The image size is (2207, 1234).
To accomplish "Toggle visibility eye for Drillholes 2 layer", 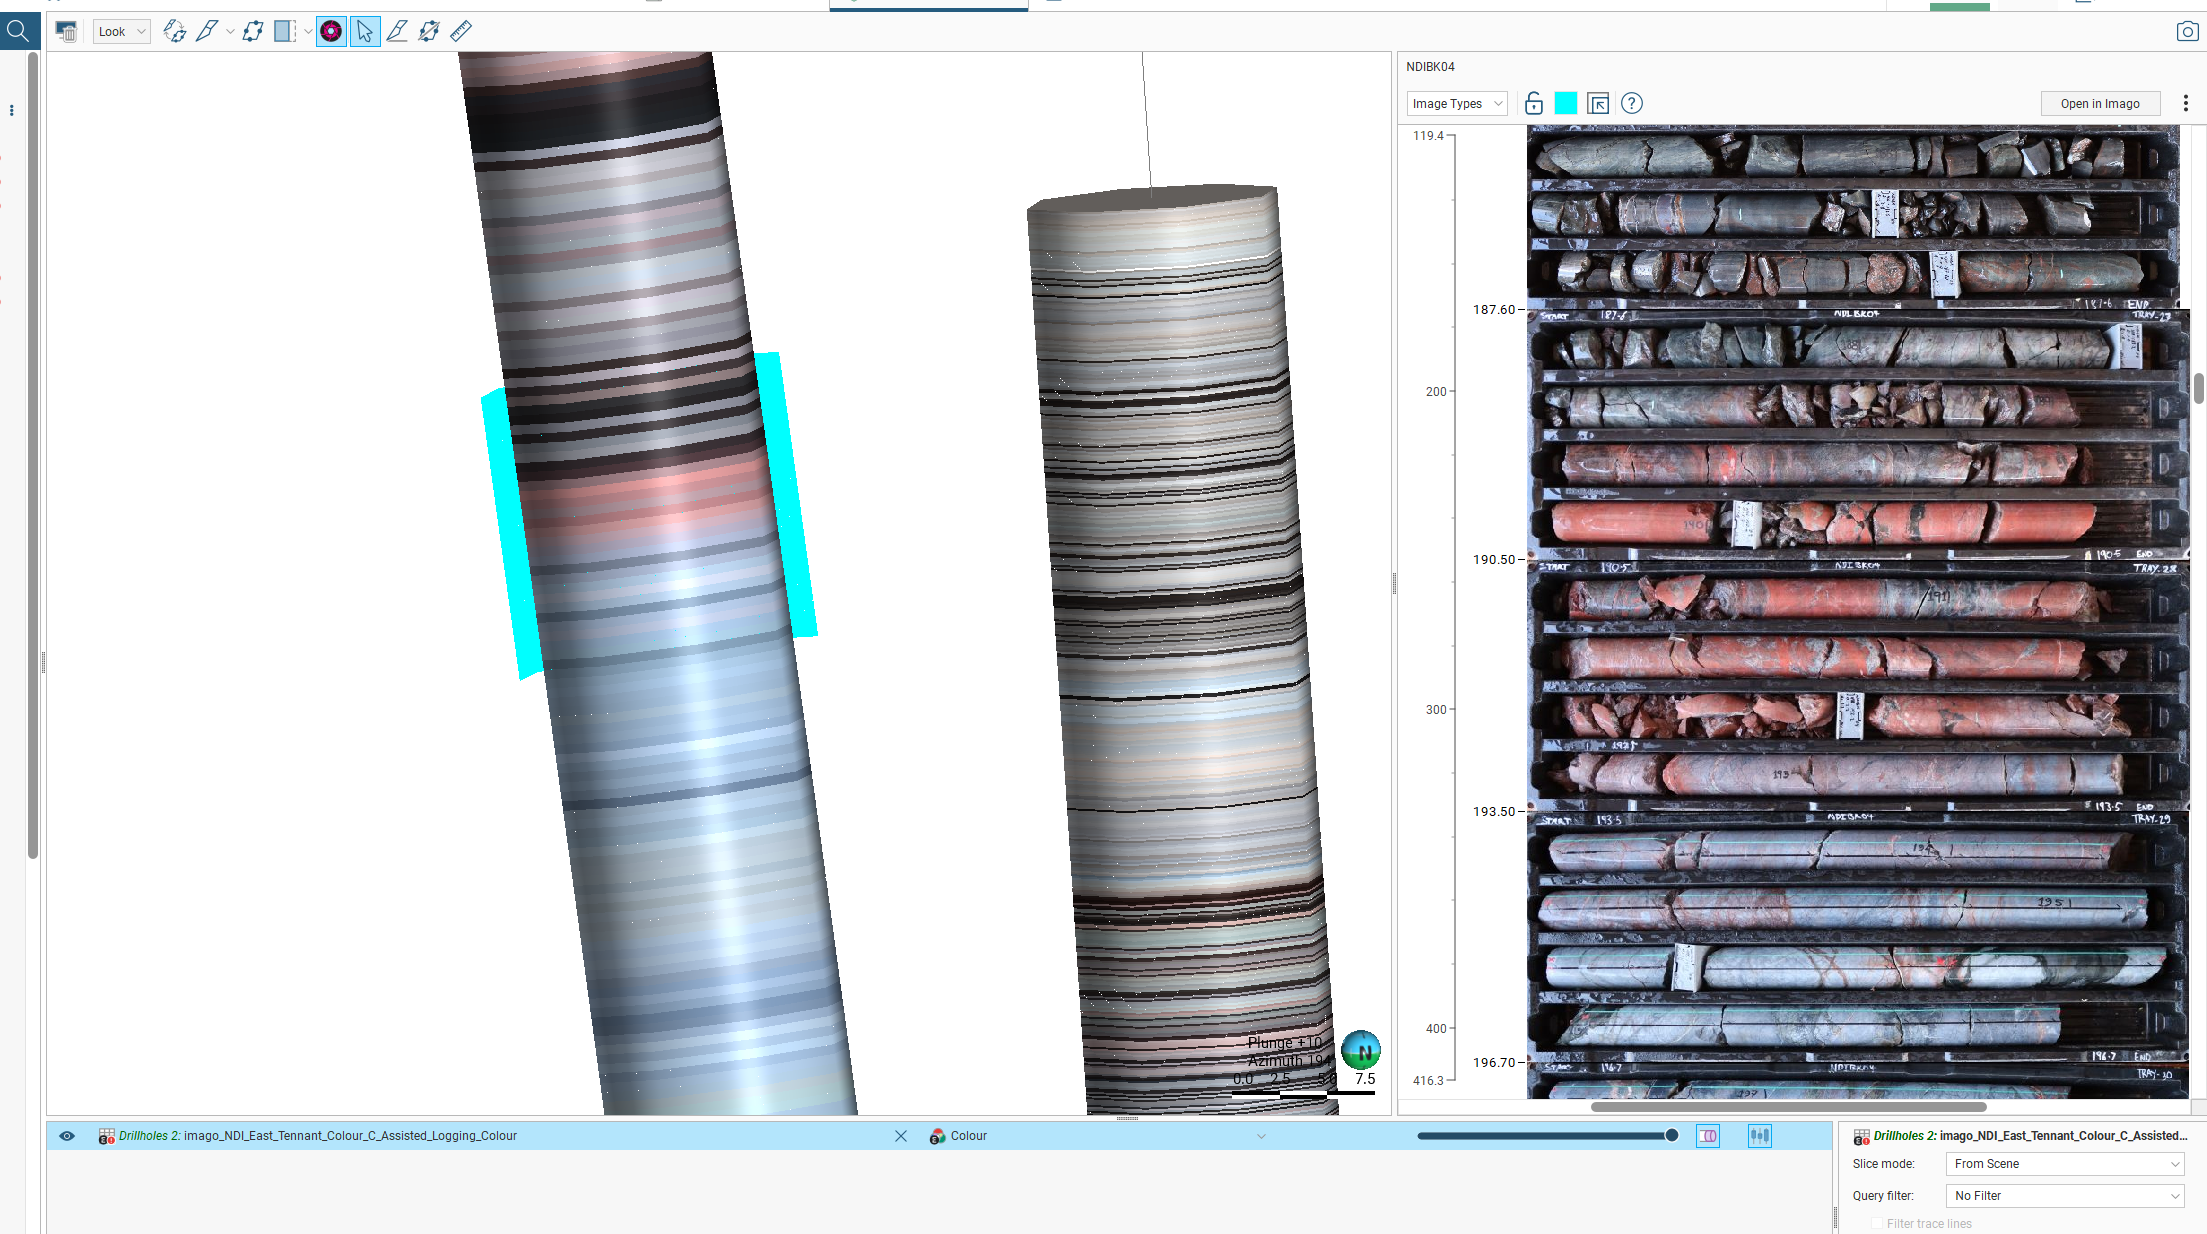I will [67, 1136].
